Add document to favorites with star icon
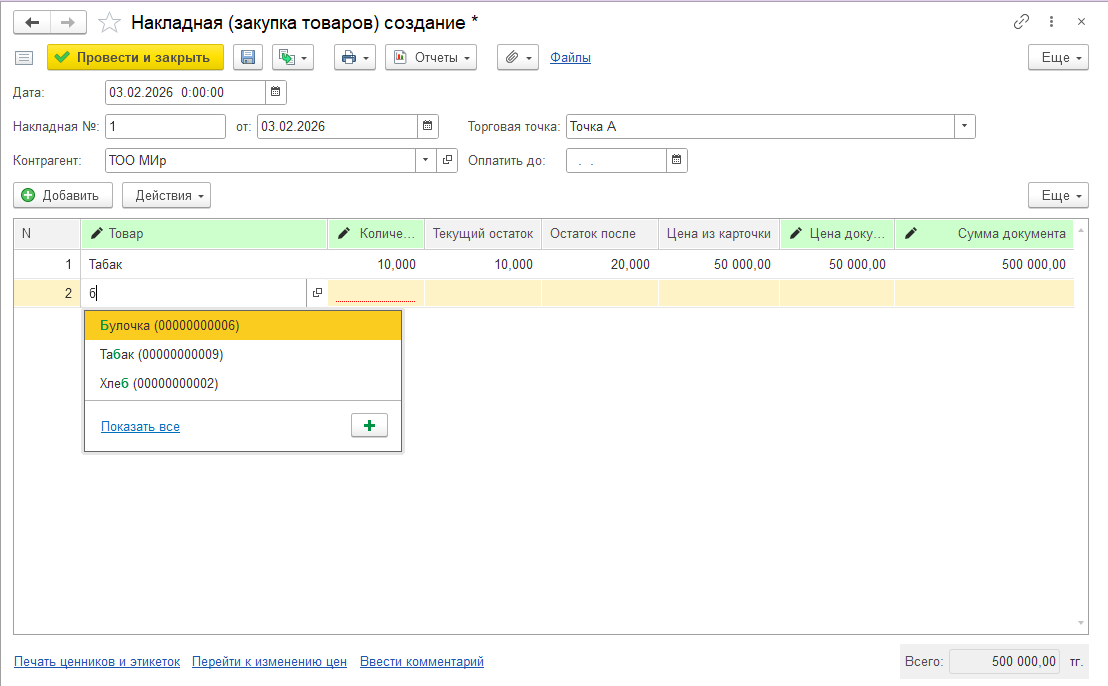The width and height of the screenshot is (1108, 686). pos(110,22)
